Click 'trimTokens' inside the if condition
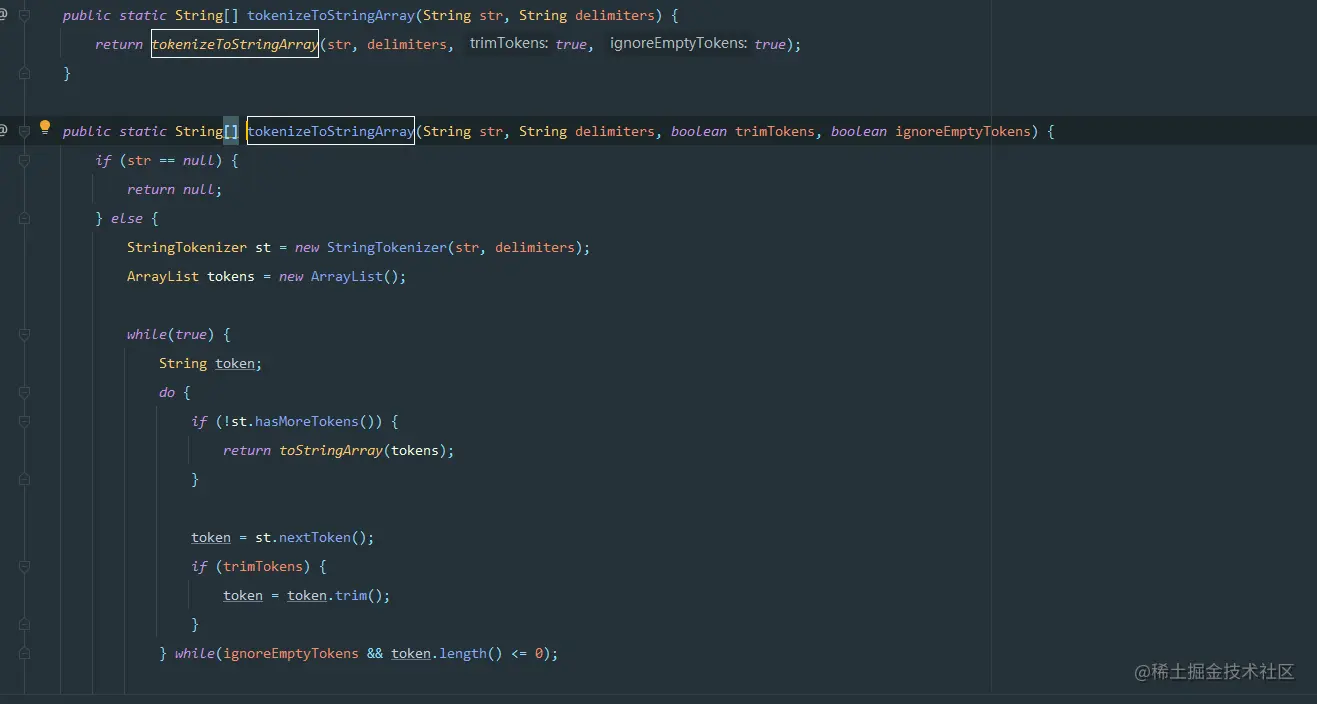This screenshot has width=1317, height=704. (263, 566)
